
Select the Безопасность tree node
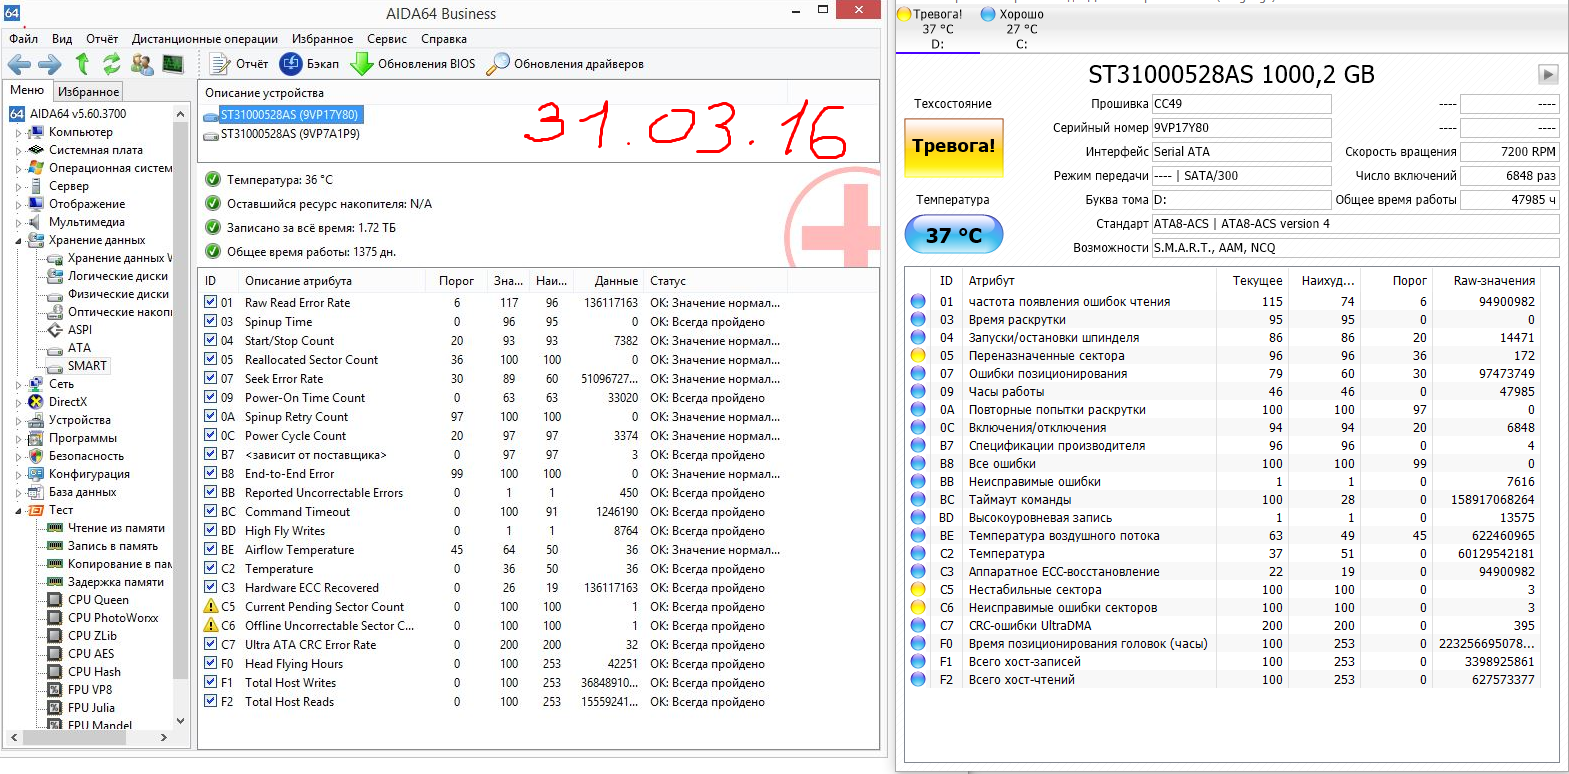[x=86, y=456]
